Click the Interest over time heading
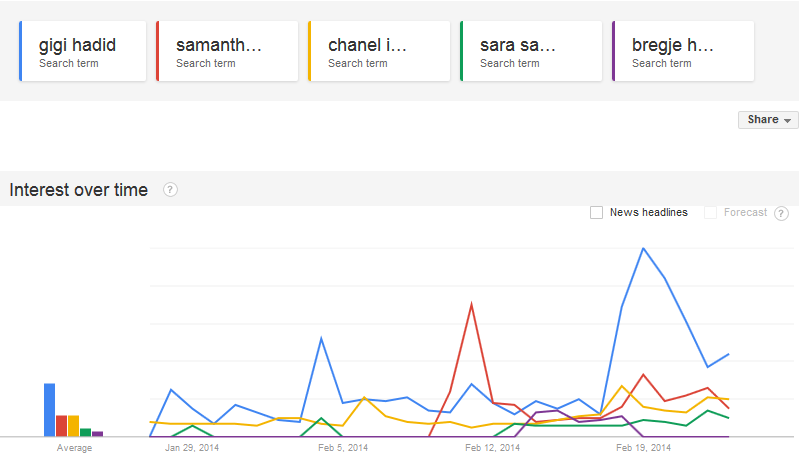The image size is (799, 463). [x=78, y=190]
